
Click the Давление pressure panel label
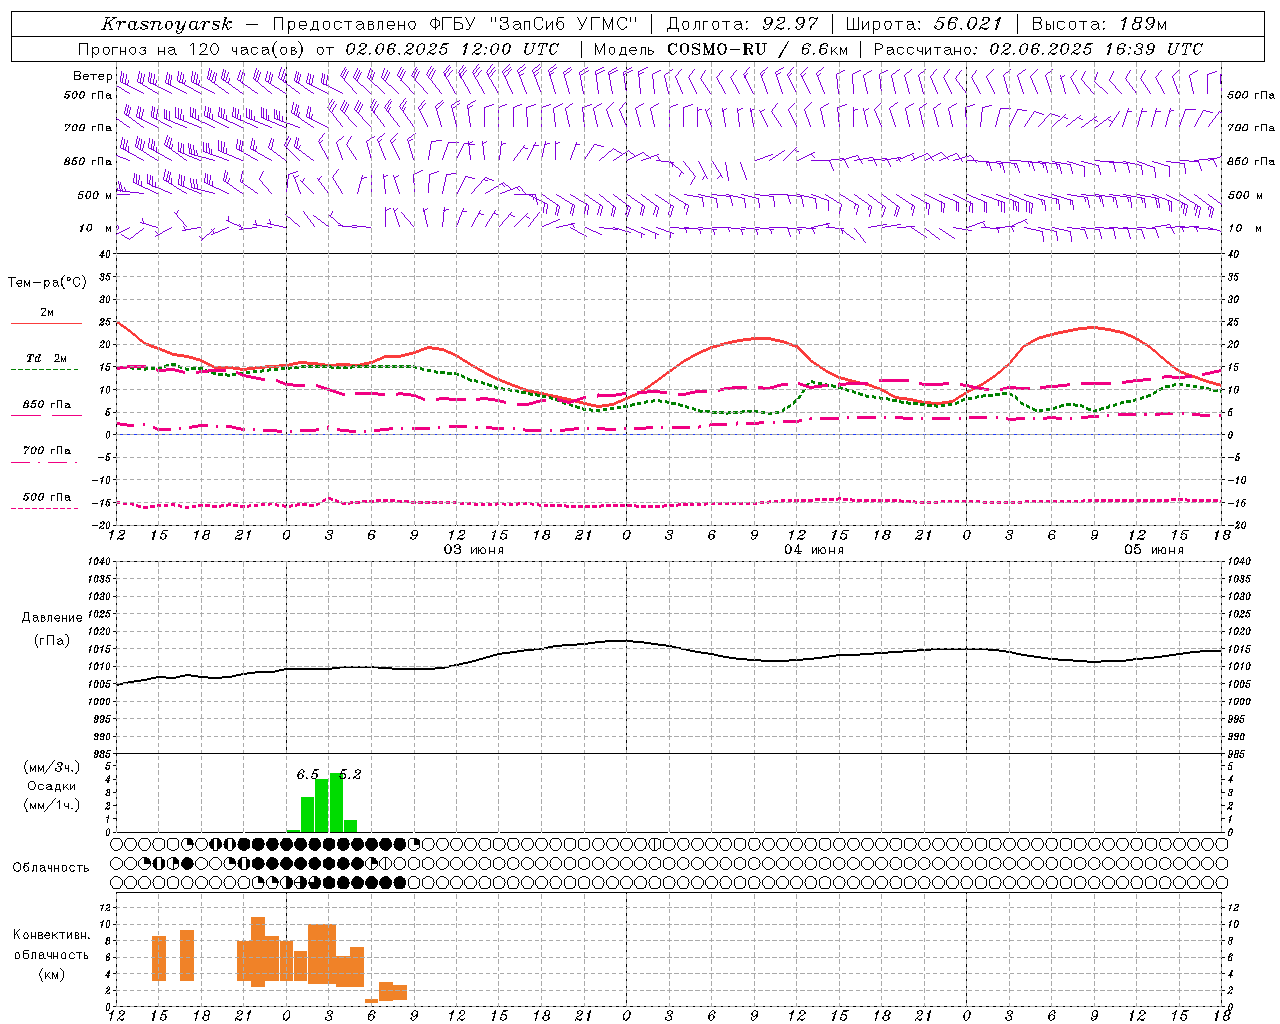pyautogui.click(x=52, y=618)
